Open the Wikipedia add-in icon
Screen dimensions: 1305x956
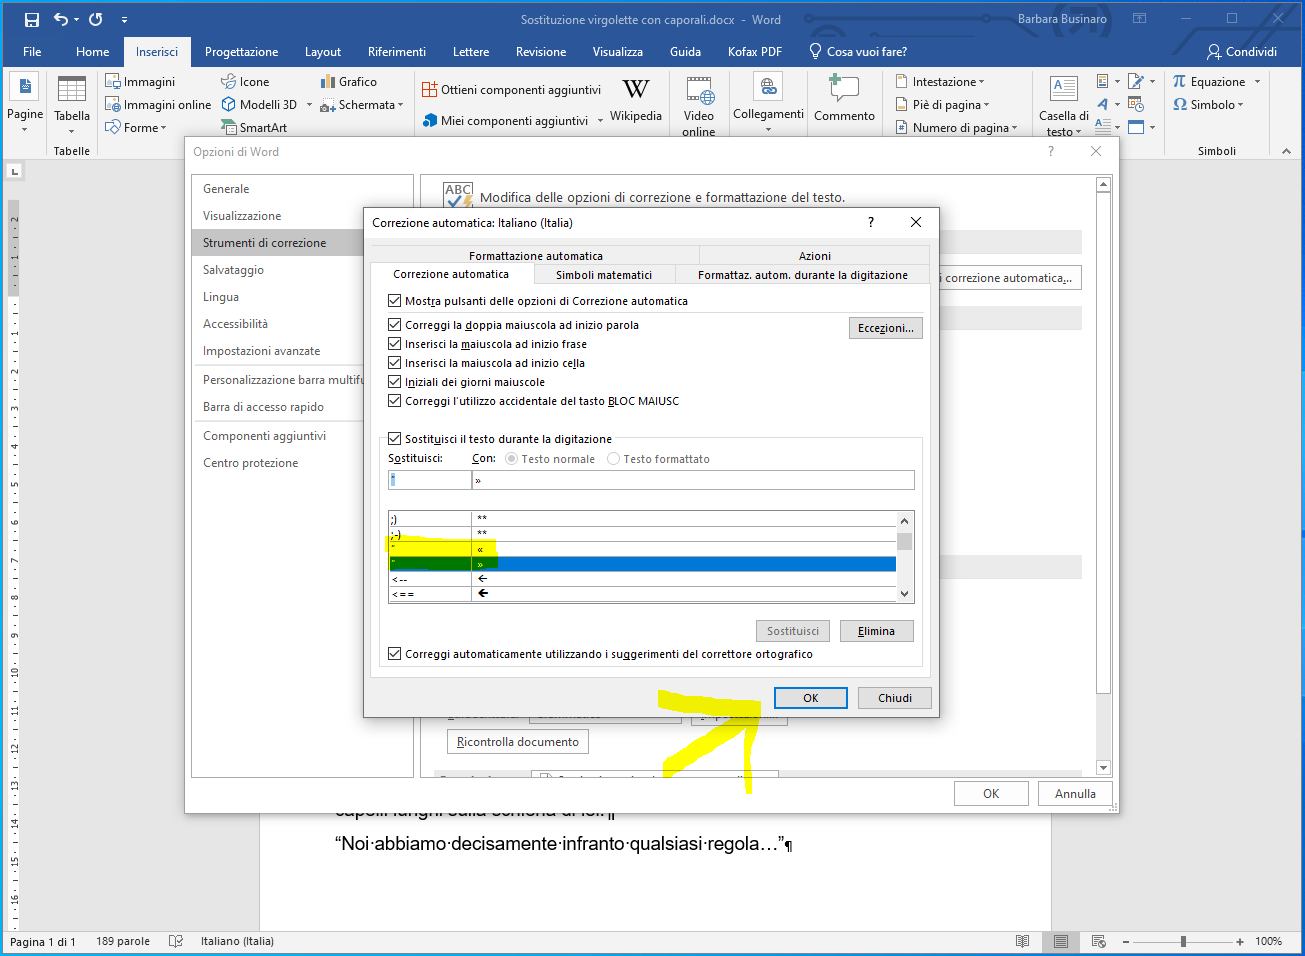point(635,90)
